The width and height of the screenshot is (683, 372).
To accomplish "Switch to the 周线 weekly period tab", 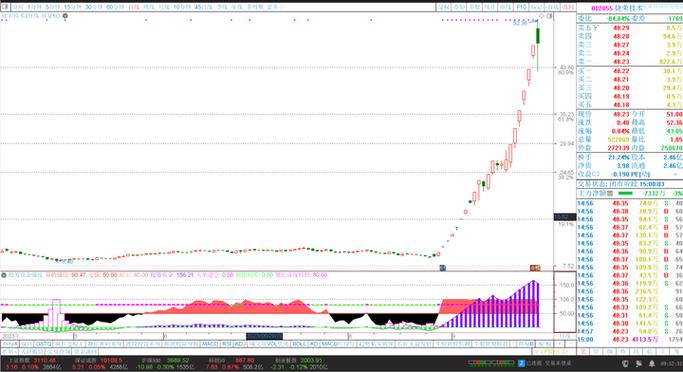I will click(x=149, y=7).
